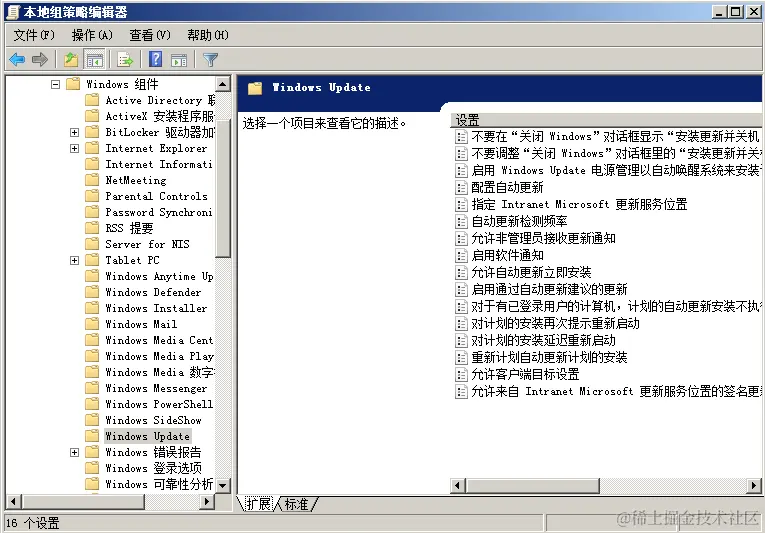Open the 查看(V) menu
This screenshot has width=765, height=533.
coord(150,35)
